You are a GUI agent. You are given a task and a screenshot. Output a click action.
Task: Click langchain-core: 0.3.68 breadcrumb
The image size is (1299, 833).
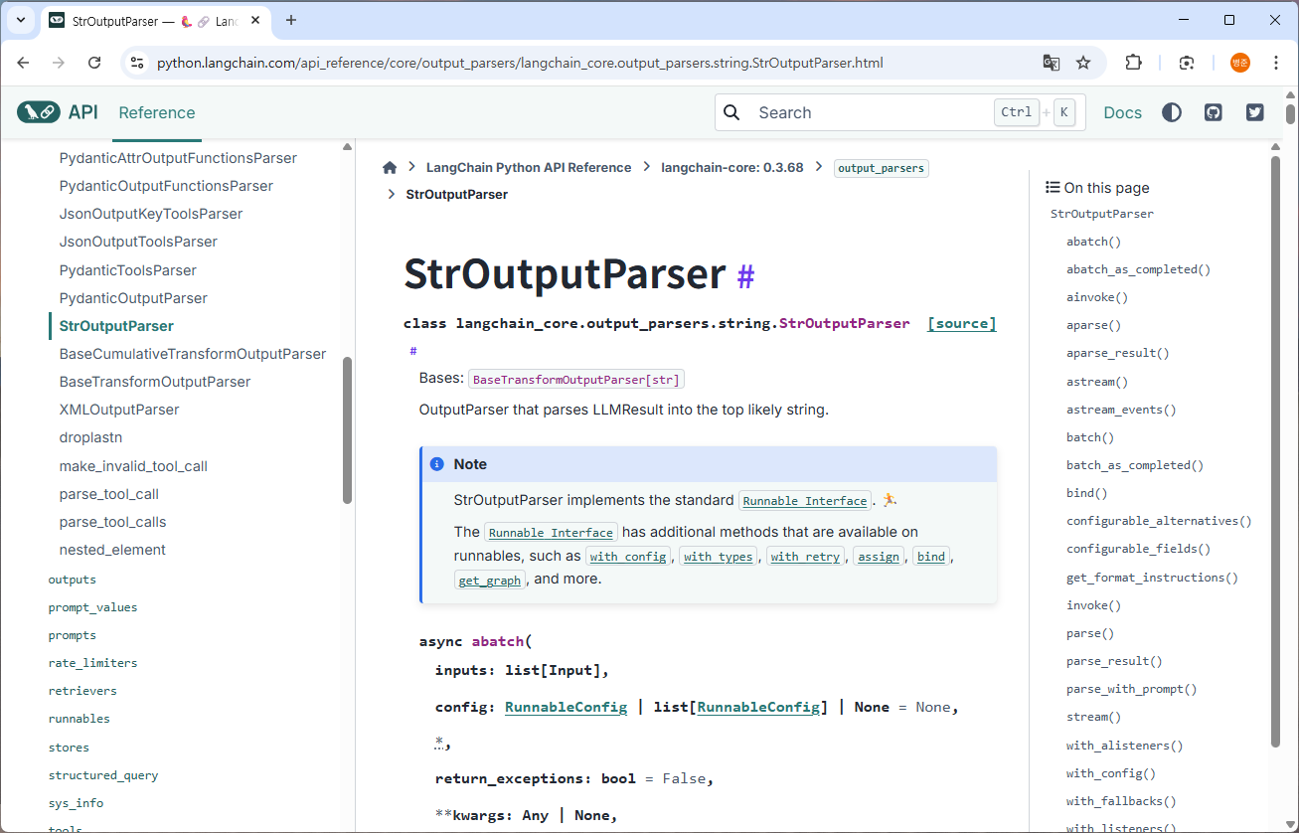coord(732,167)
